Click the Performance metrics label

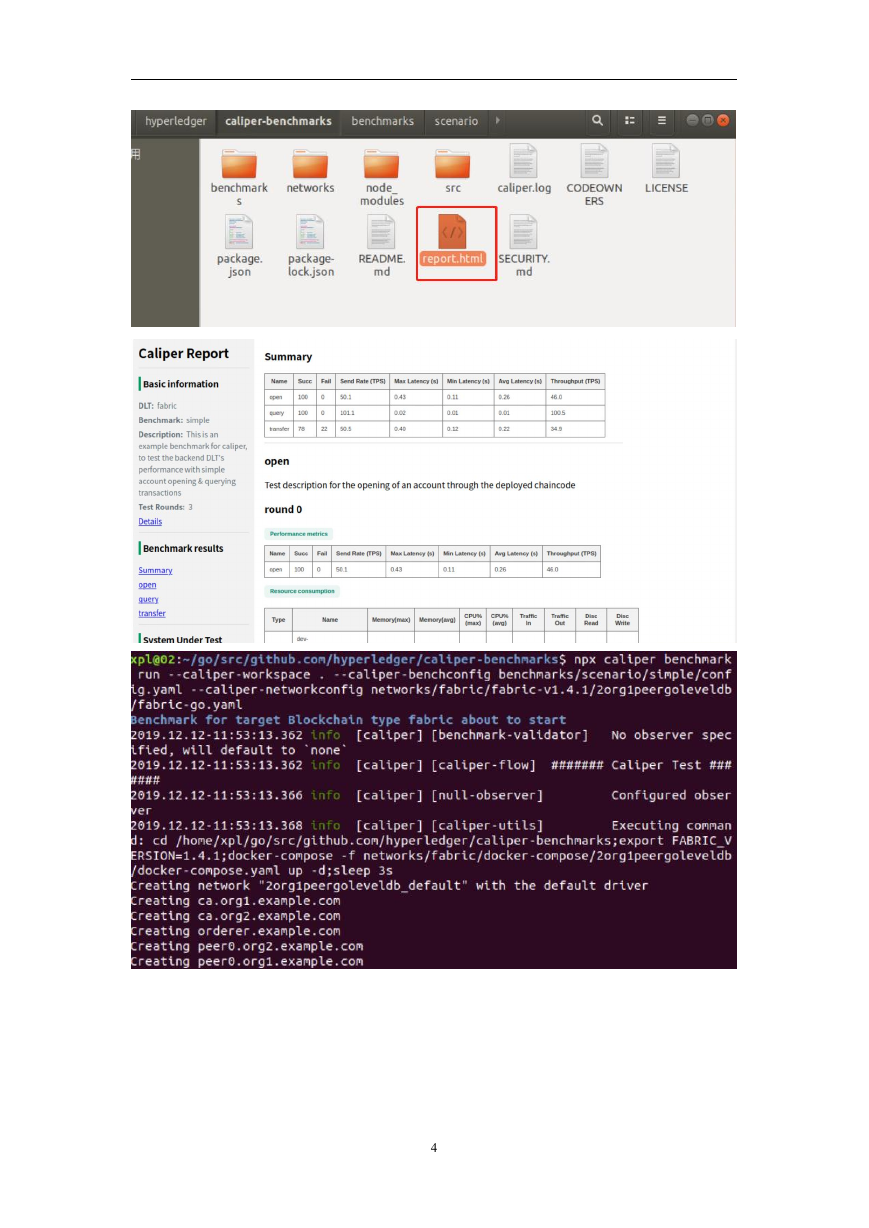click(x=297, y=534)
